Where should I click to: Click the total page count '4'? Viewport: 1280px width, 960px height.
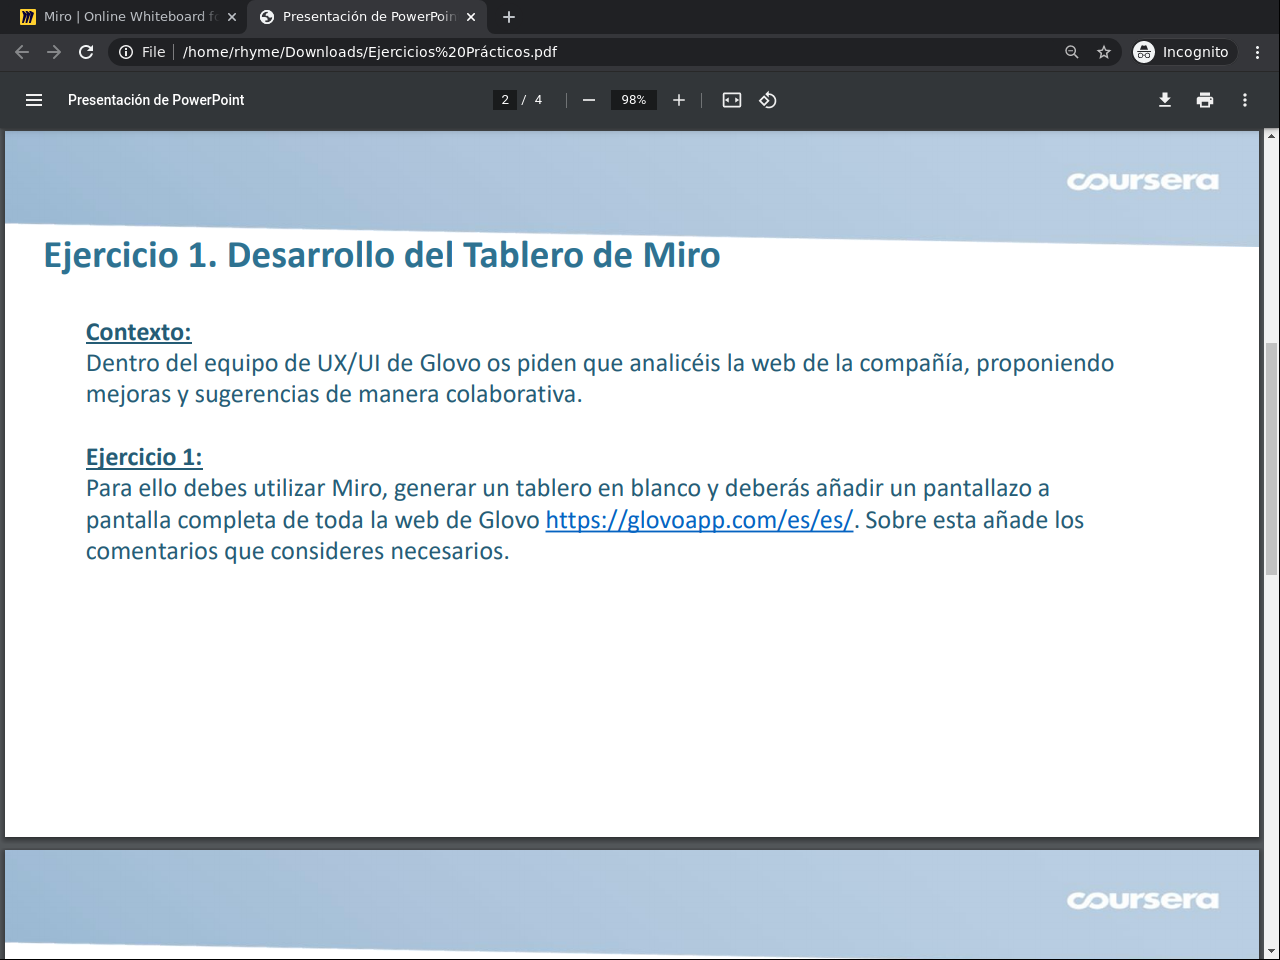538,100
